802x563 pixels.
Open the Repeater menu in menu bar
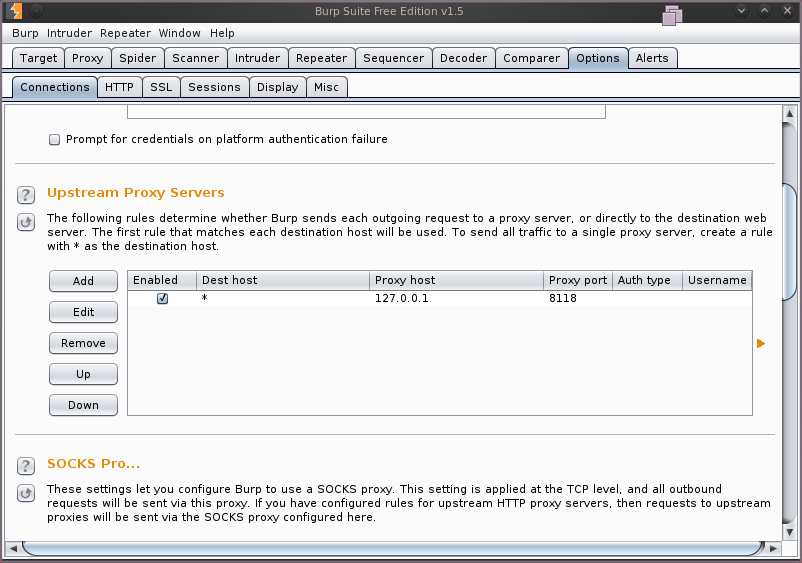(125, 33)
